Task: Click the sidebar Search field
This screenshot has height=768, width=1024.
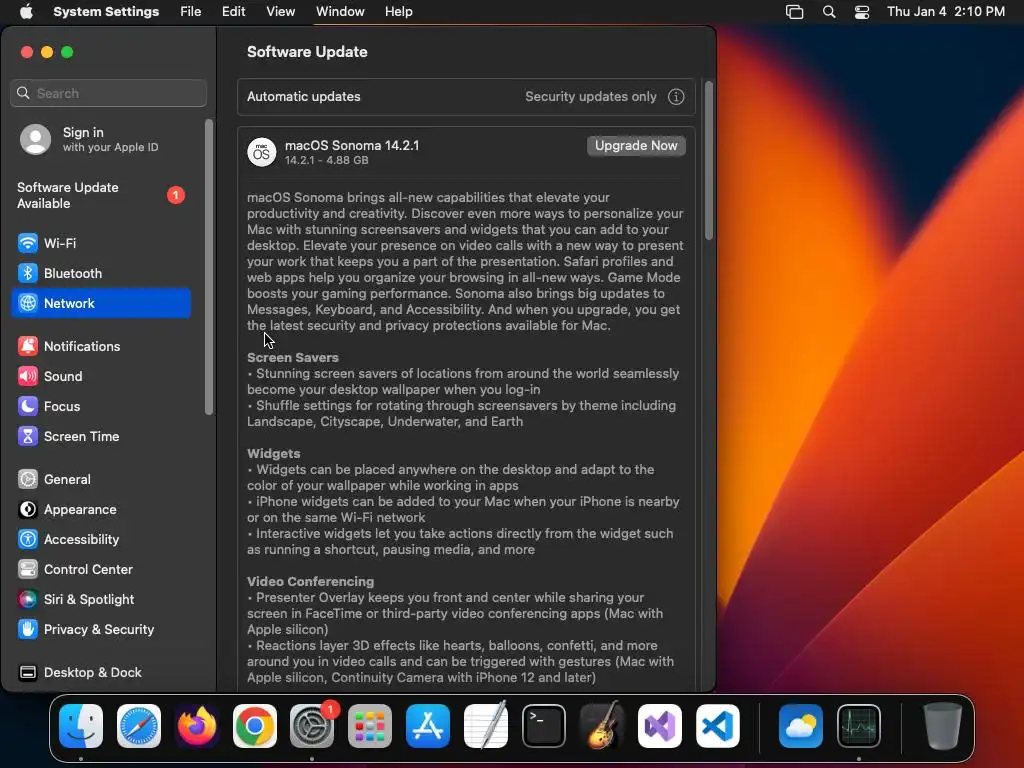Action: pyautogui.click(x=108, y=93)
